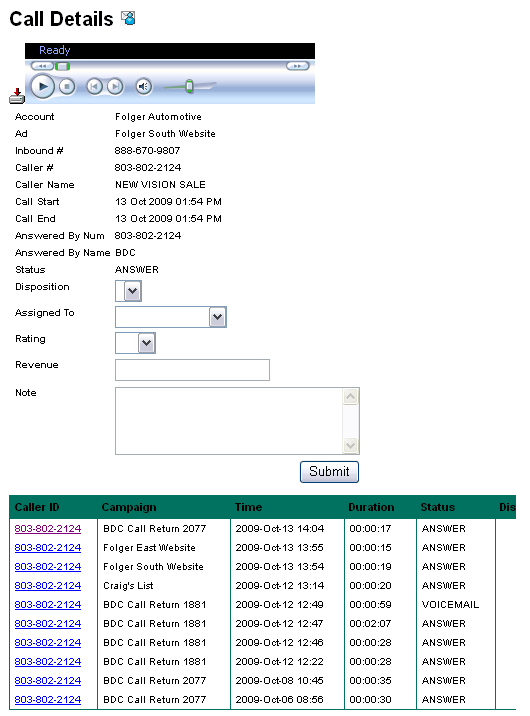Click the green seek position marker
Screen dimensions: 530x716
[63, 67]
